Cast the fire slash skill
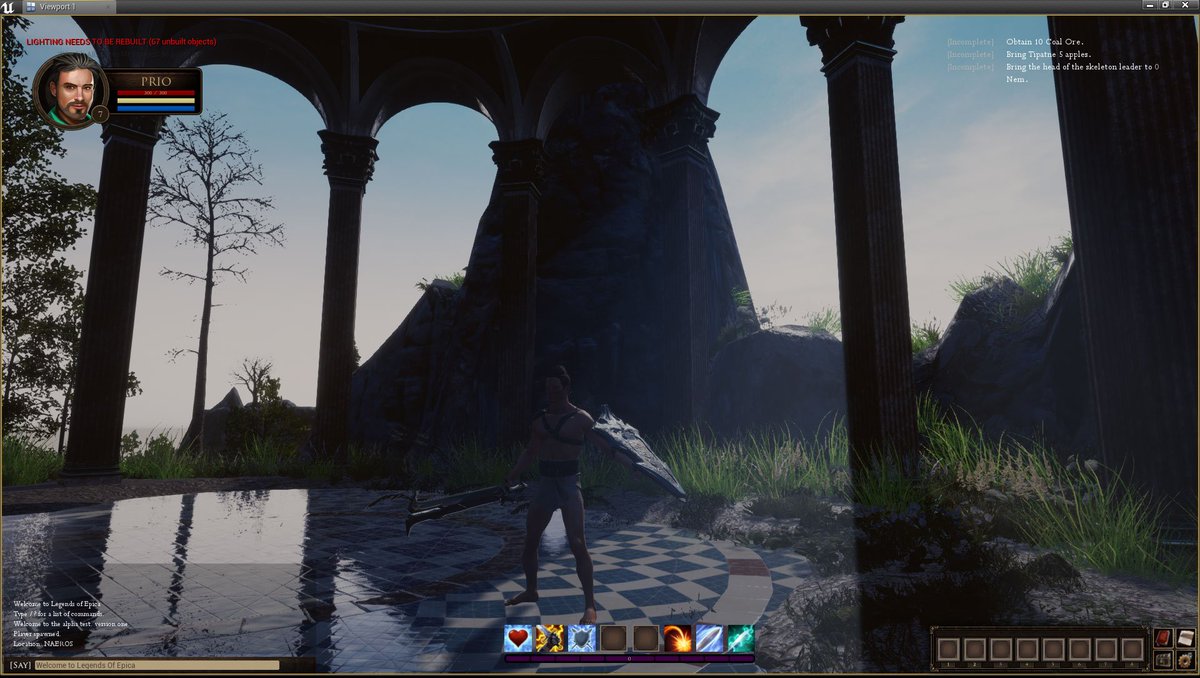 (x=678, y=638)
